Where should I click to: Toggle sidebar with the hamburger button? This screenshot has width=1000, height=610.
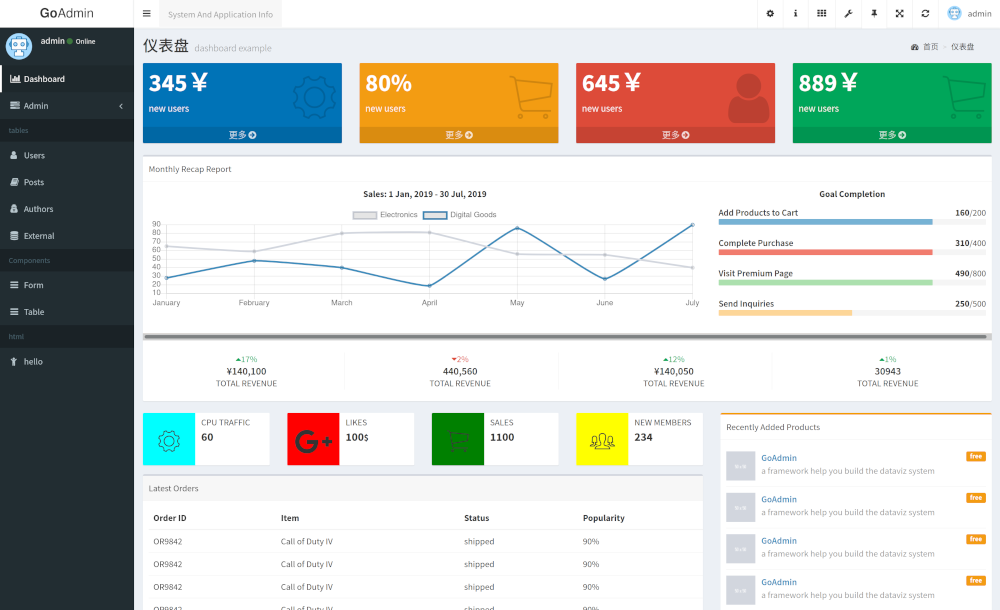tap(147, 14)
